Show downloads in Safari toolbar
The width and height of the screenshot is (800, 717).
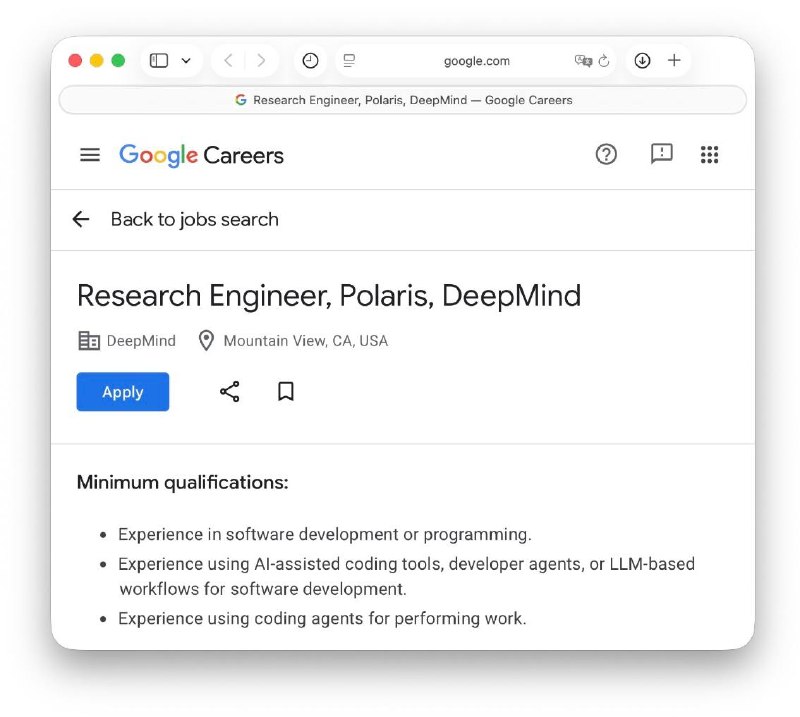tap(642, 61)
